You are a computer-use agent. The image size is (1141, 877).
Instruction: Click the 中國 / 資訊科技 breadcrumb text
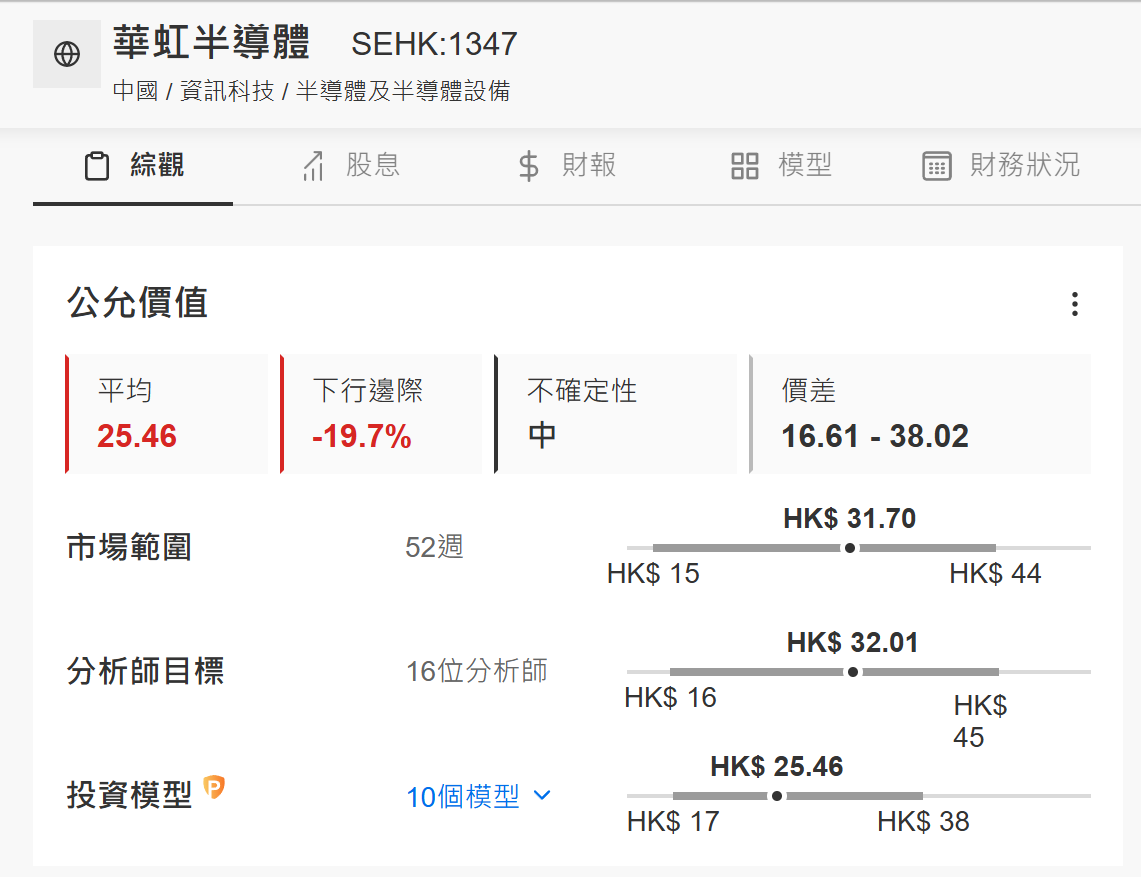point(194,91)
